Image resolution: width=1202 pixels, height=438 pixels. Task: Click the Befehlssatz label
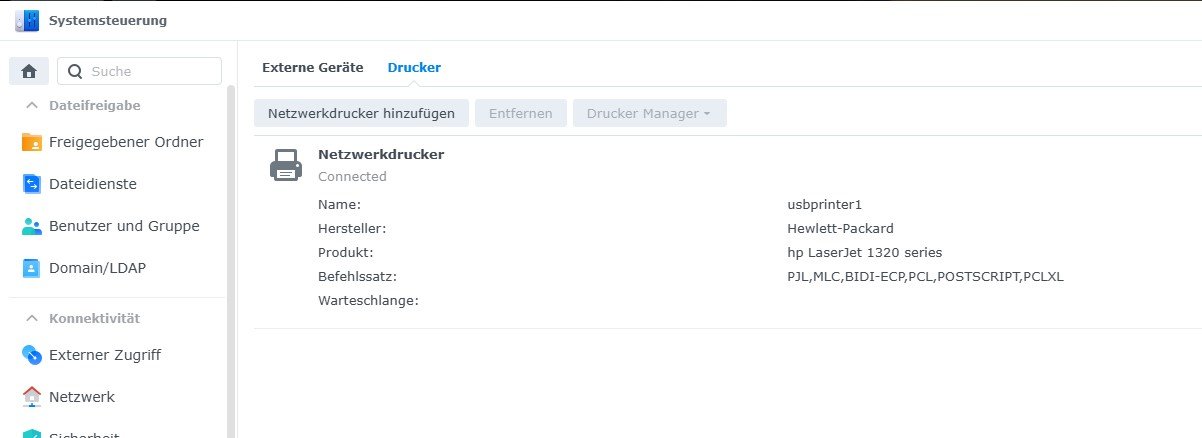(x=358, y=277)
